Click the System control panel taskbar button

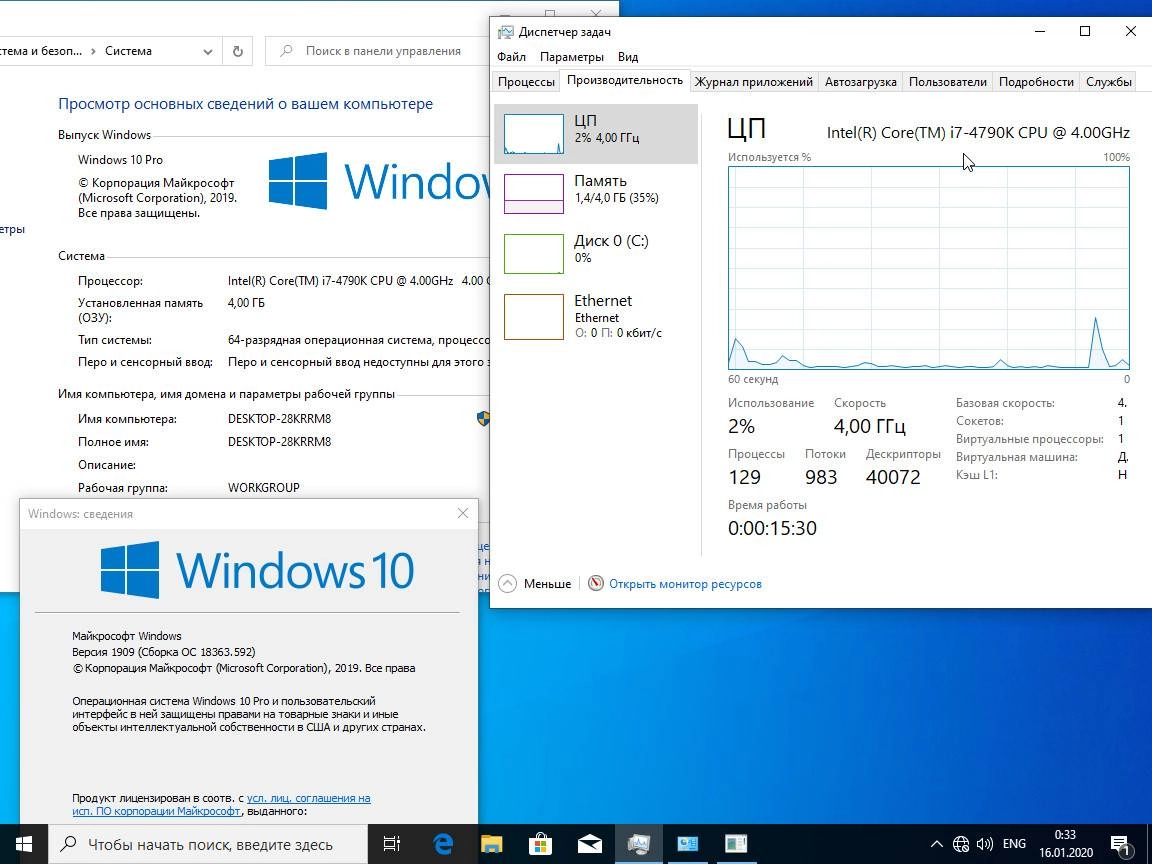click(x=688, y=844)
